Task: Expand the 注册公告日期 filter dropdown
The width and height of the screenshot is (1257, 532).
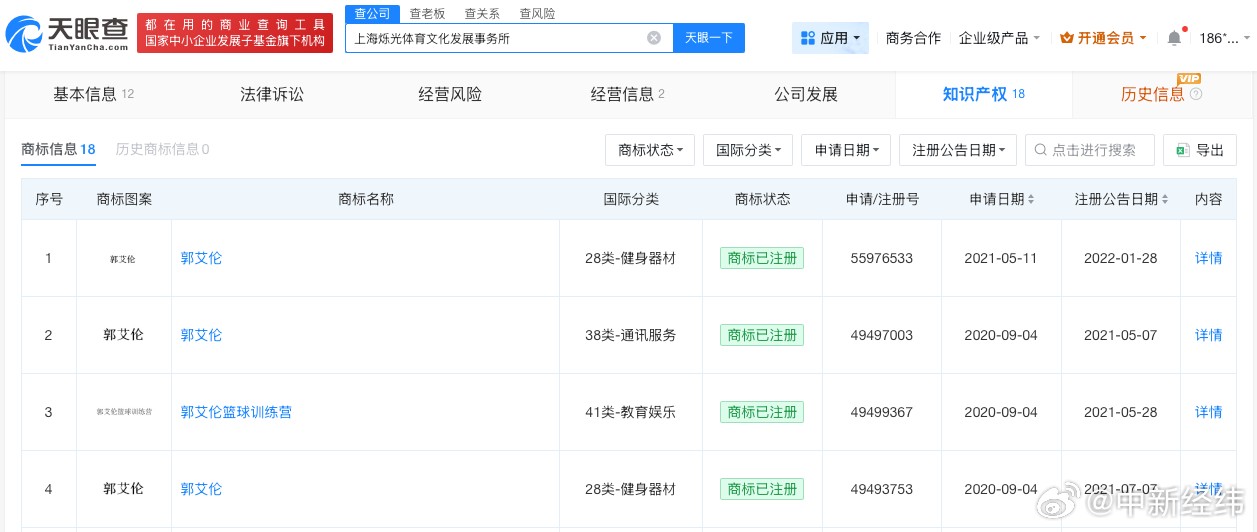Action: [958, 150]
